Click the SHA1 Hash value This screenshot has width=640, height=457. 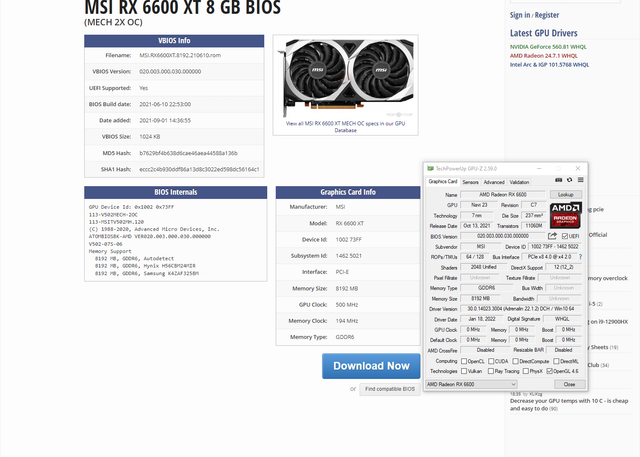199,169
